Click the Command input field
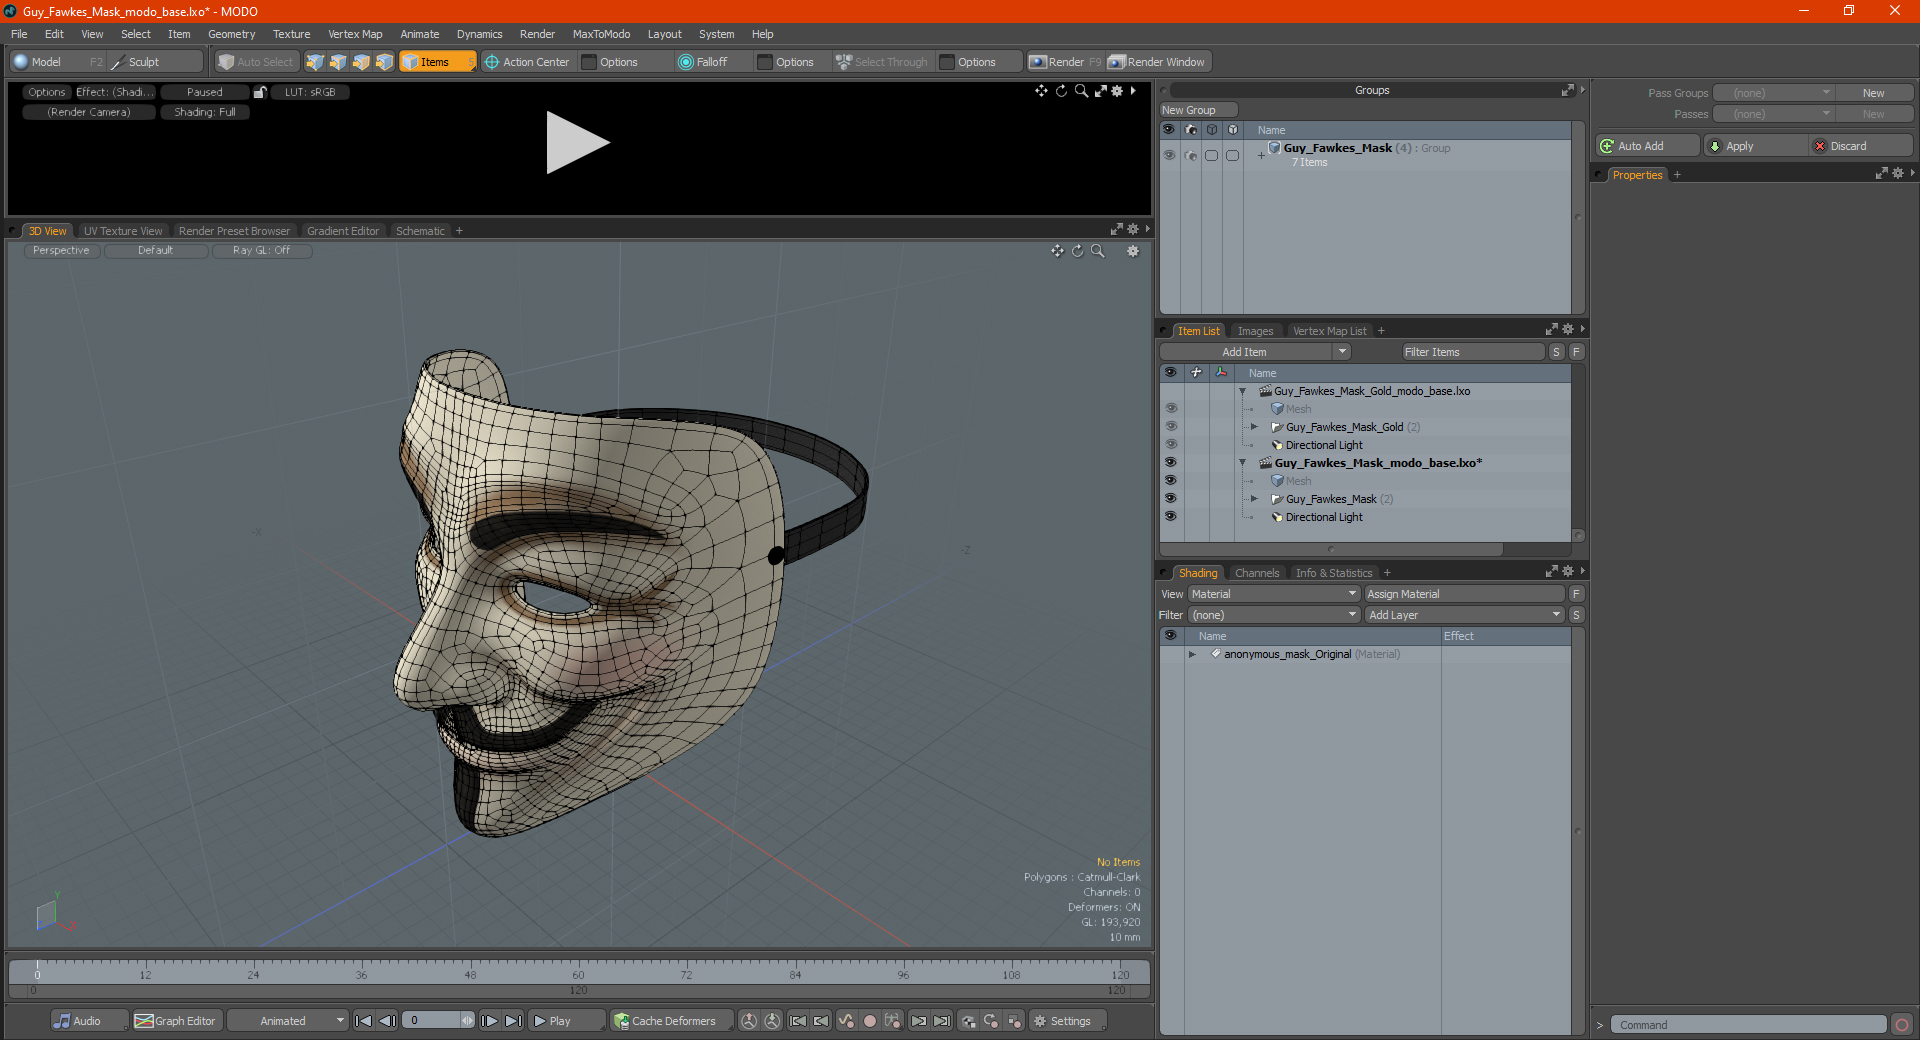Screen dimensions: 1920x1040 point(1748,1025)
